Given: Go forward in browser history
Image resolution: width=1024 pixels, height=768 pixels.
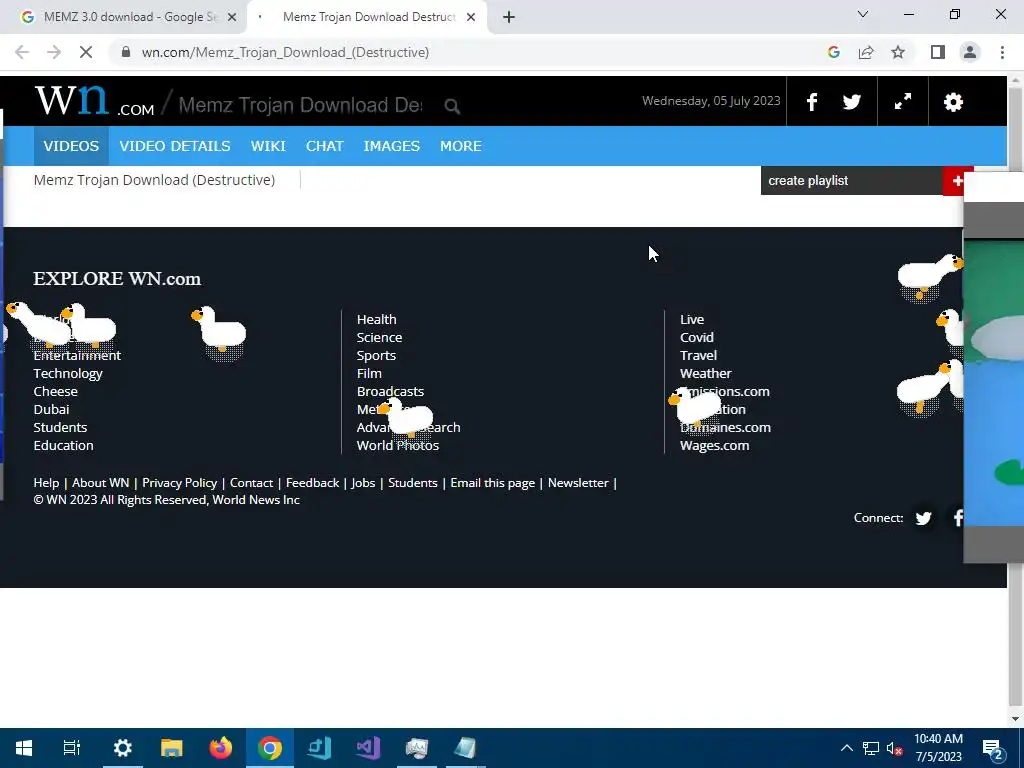Looking at the screenshot, I should pos(54,52).
